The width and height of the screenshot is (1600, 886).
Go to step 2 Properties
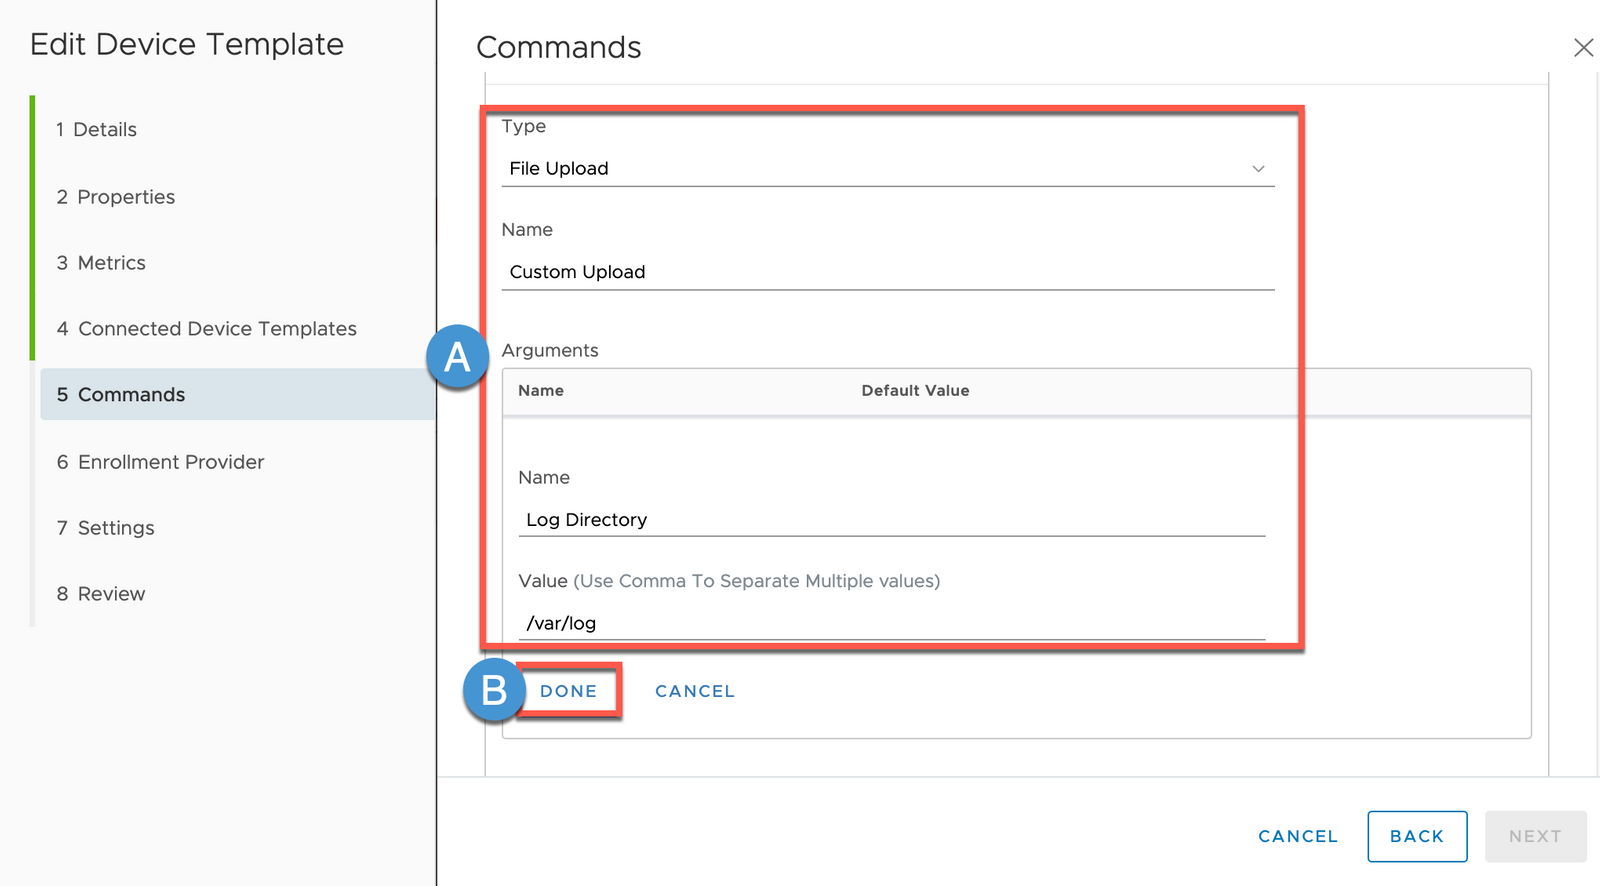tap(115, 197)
